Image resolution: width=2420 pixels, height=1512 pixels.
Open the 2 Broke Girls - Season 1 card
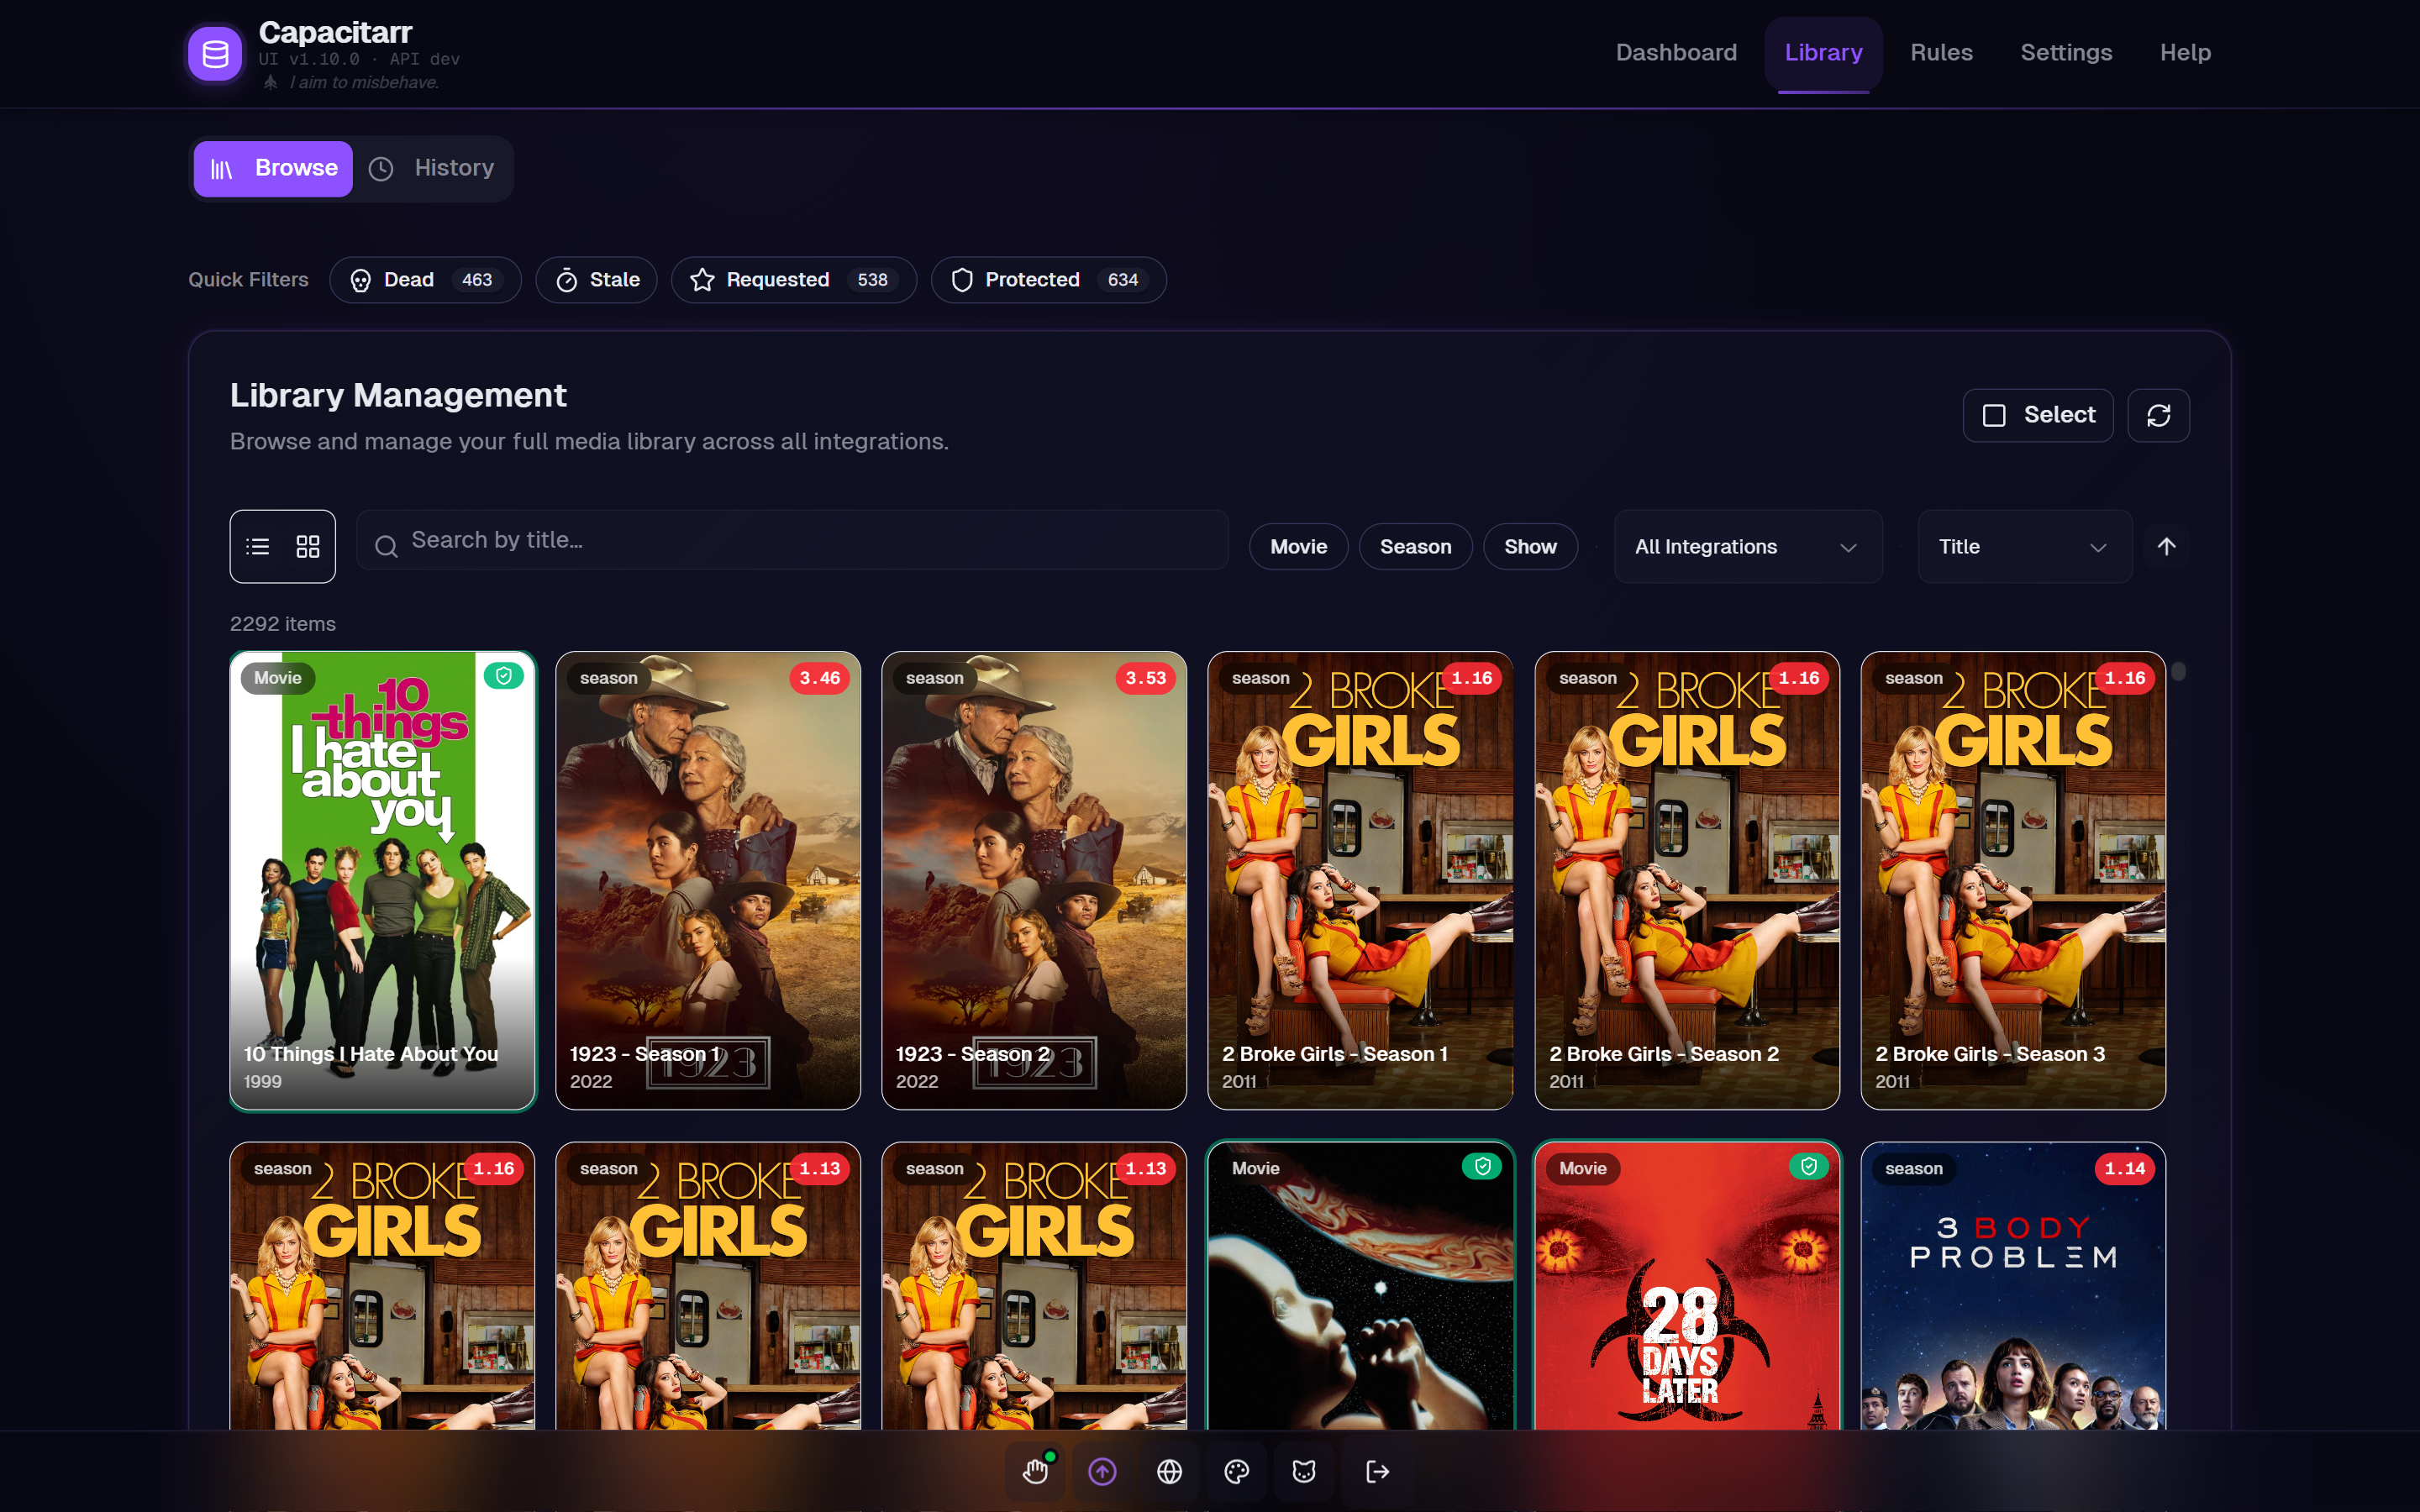[x=1360, y=881]
